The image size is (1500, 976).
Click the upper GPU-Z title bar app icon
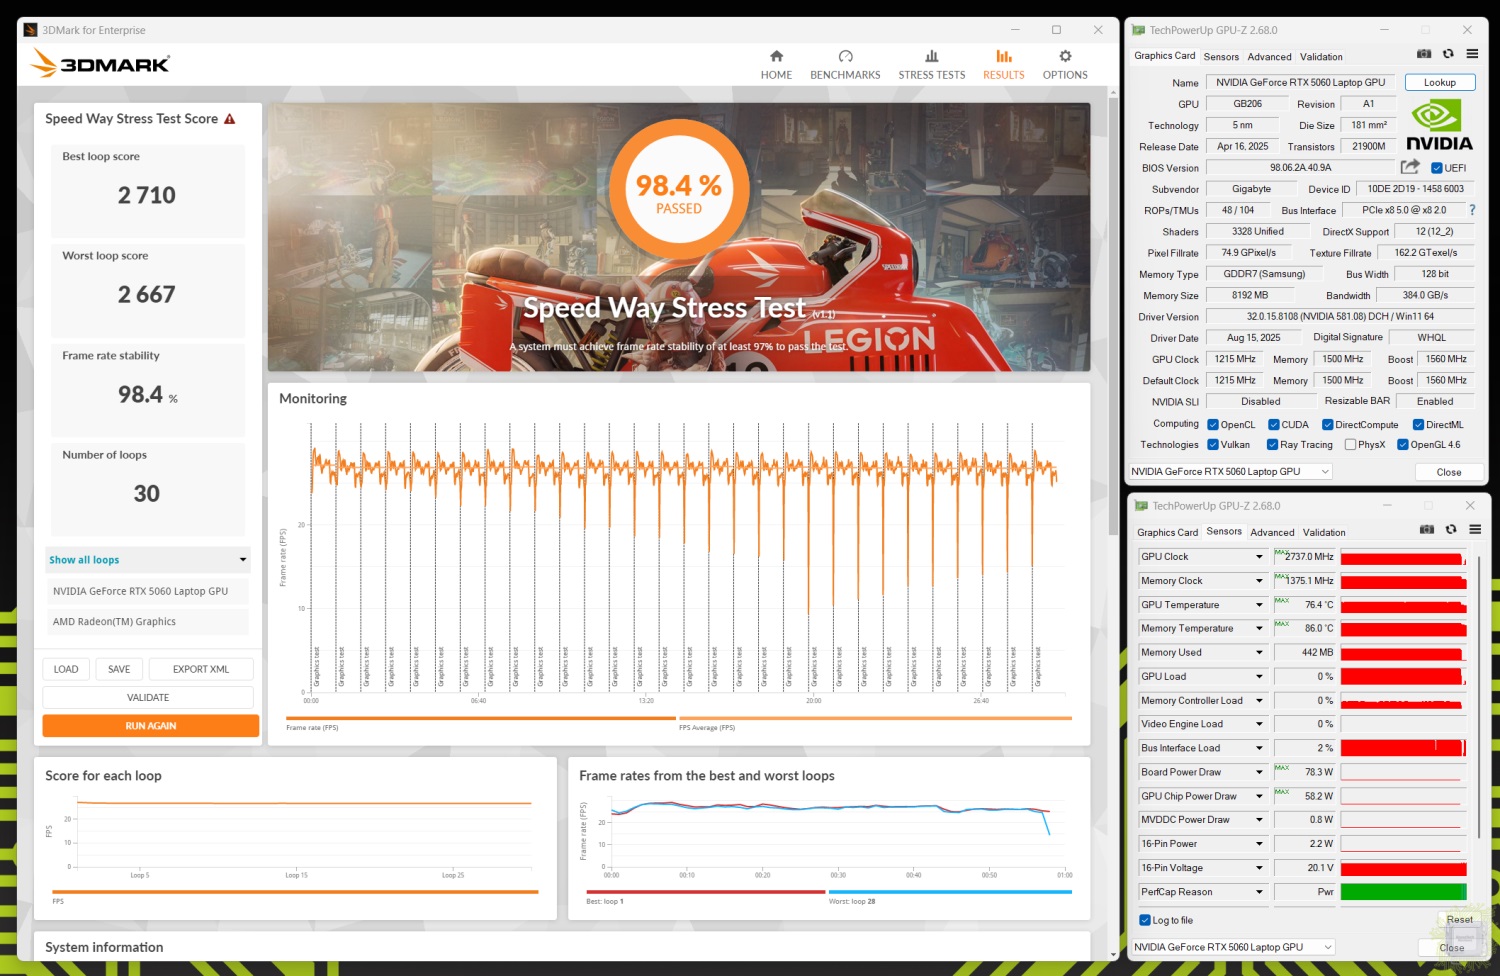click(1138, 30)
